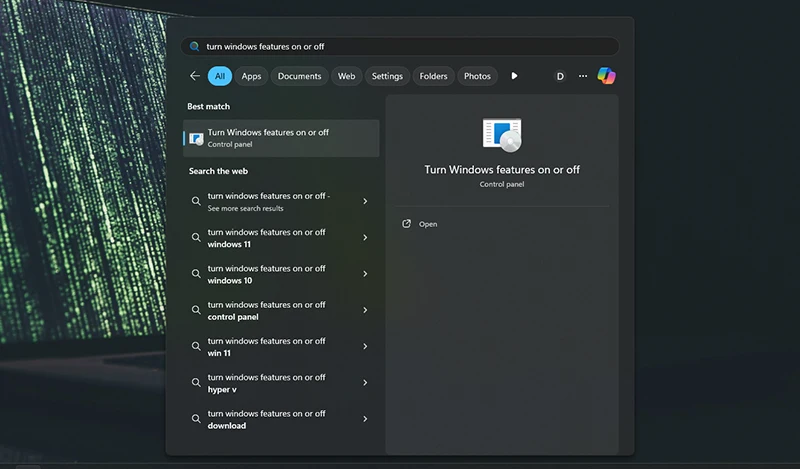
Task: Click the large Windows features preview icon
Action: (x=502, y=134)
